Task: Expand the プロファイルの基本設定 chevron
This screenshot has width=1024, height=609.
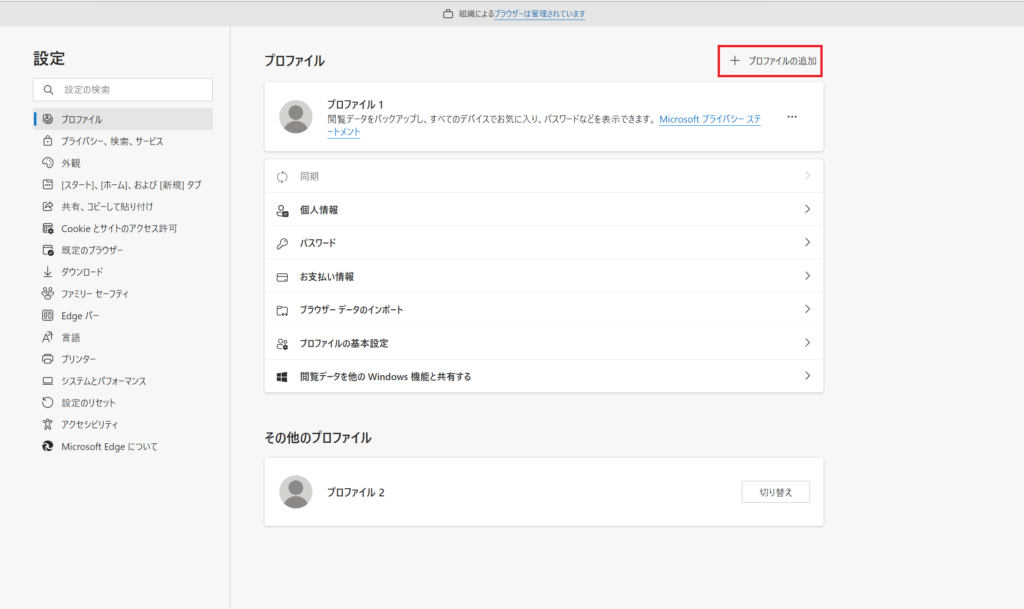Action: 807,342
